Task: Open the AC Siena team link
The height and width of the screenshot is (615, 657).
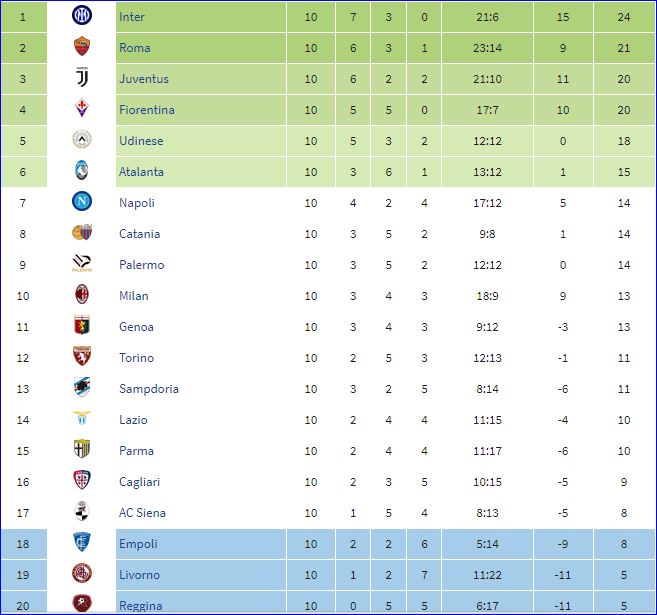Action: (142, 513)
